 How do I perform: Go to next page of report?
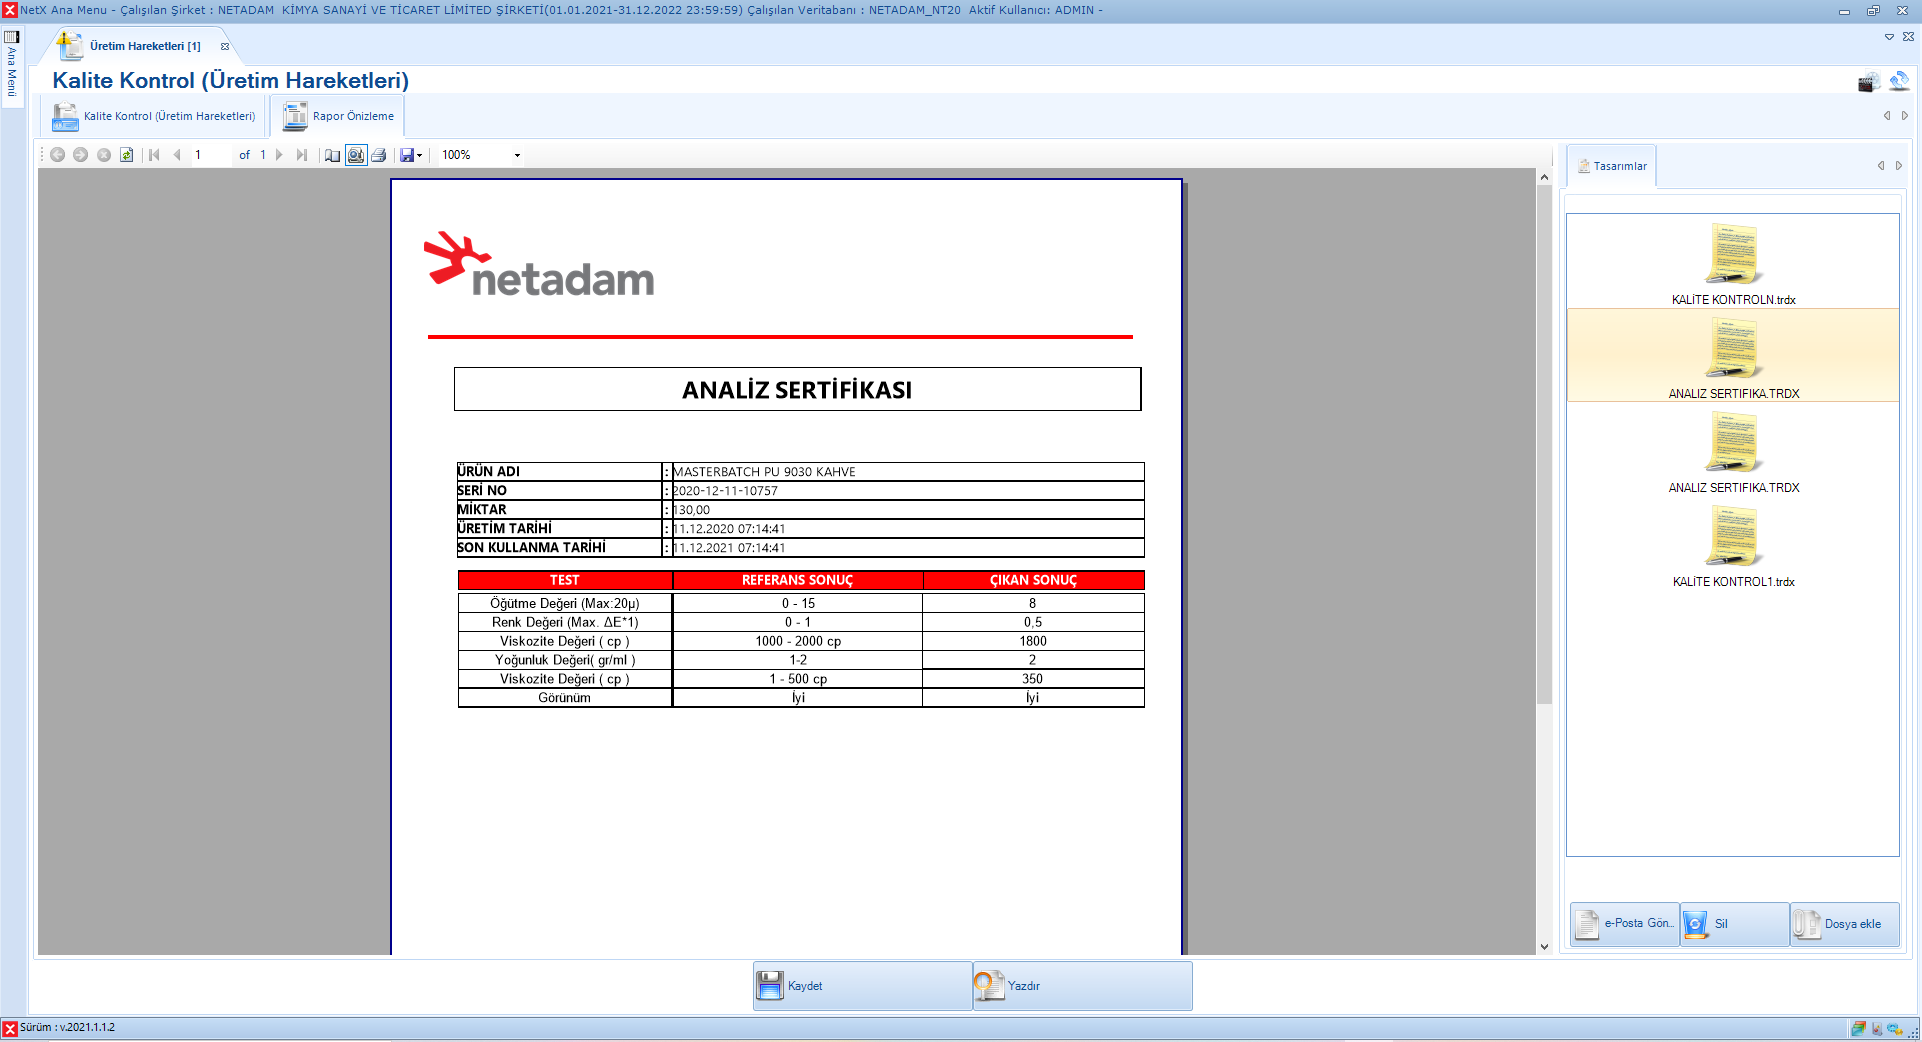(279, 155)
